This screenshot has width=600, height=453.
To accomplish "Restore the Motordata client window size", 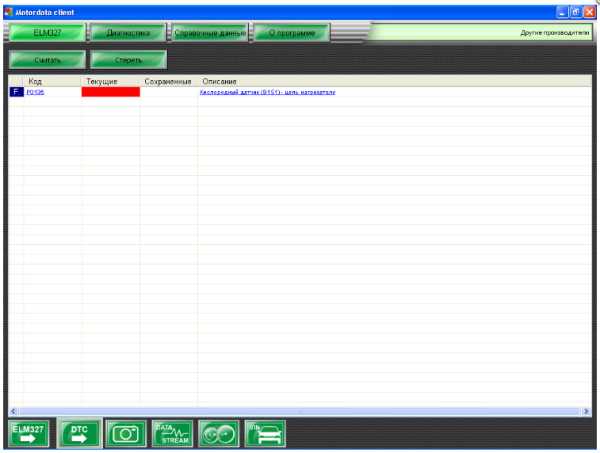I will (576, 12).
